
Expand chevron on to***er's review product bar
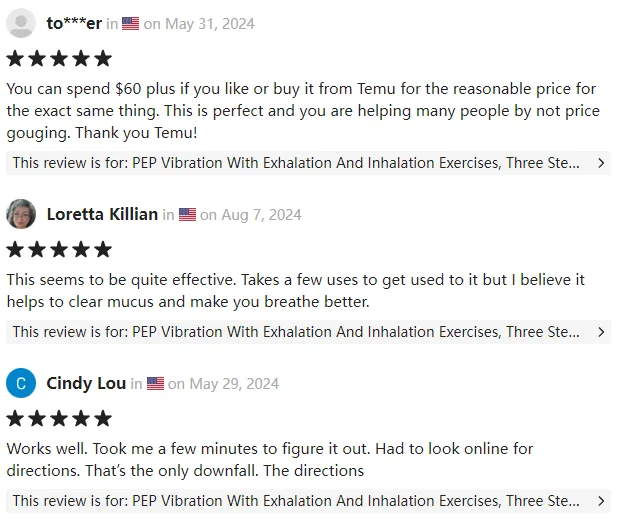coord(601,163)
